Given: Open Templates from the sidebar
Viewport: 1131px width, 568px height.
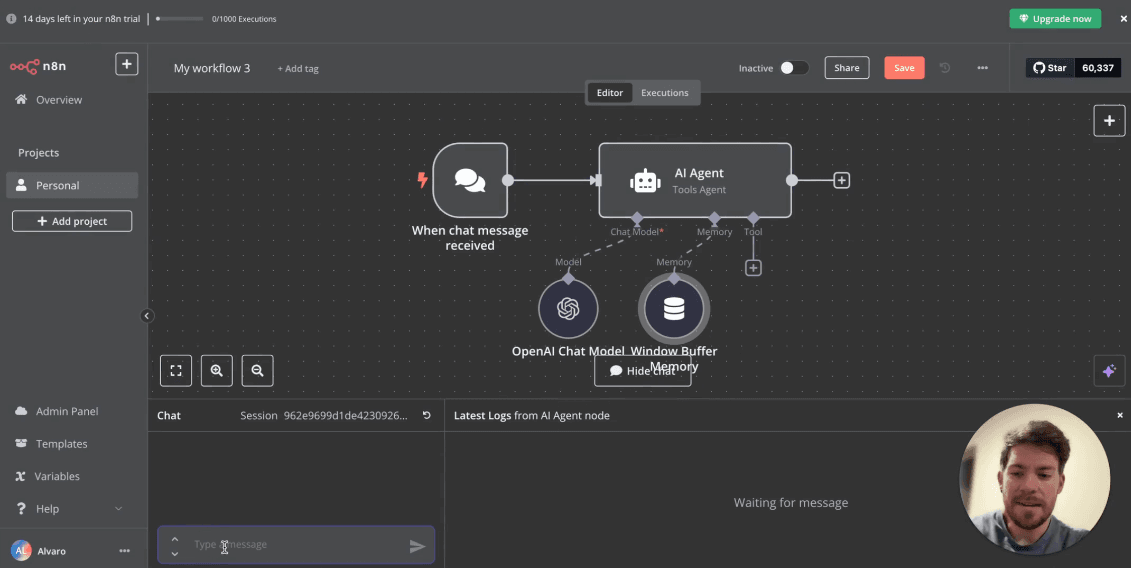Looking at the screenshot, I should (x=61, y=444).
